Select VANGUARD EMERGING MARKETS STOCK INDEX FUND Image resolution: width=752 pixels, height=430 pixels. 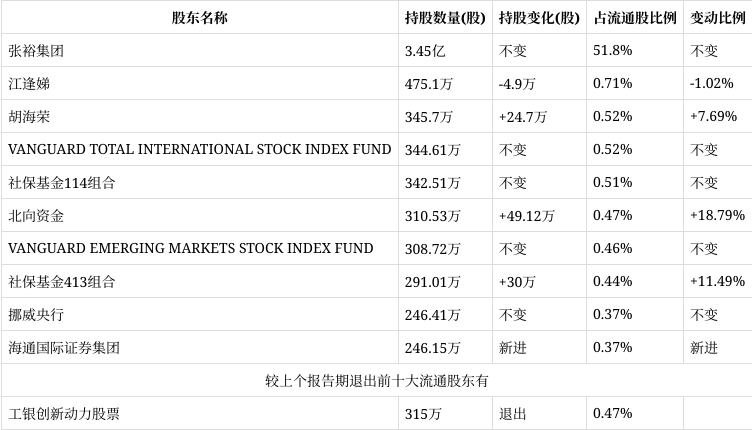(x=190, y=249)
